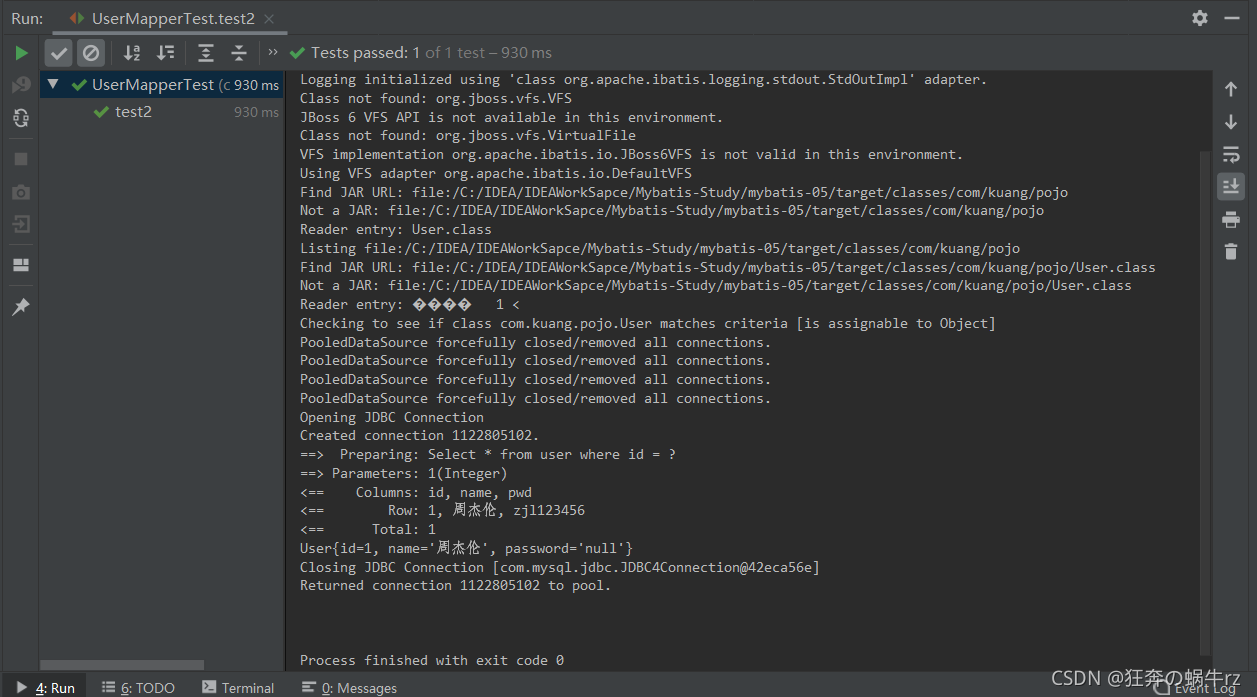Jump down the stack trace arrow

click(1231, 122)
